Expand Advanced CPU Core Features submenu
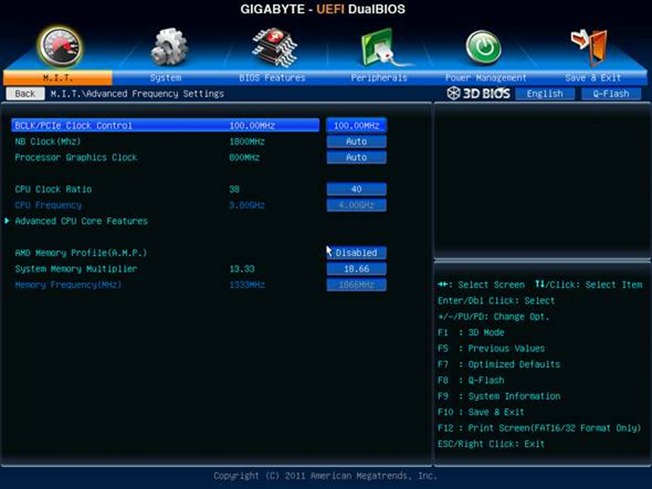The height and width of the screenshot is (489, 652). tap(81, 221)
